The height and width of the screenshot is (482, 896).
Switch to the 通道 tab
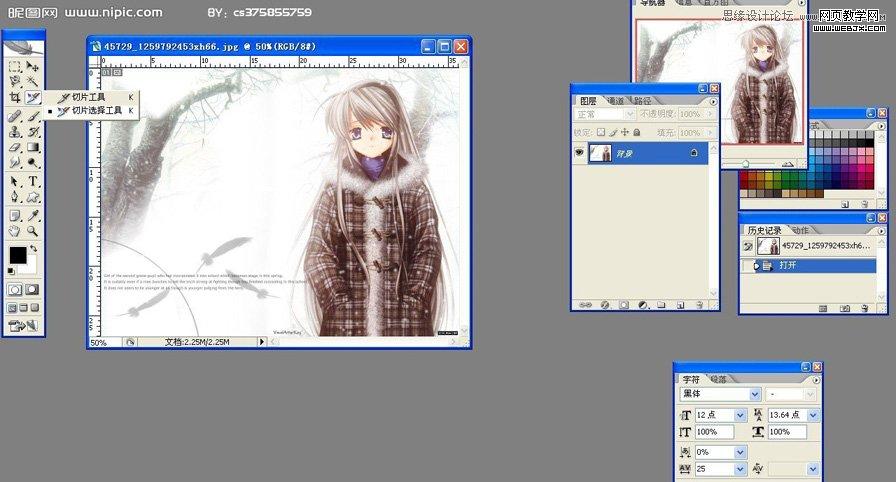tap(615, 101)
